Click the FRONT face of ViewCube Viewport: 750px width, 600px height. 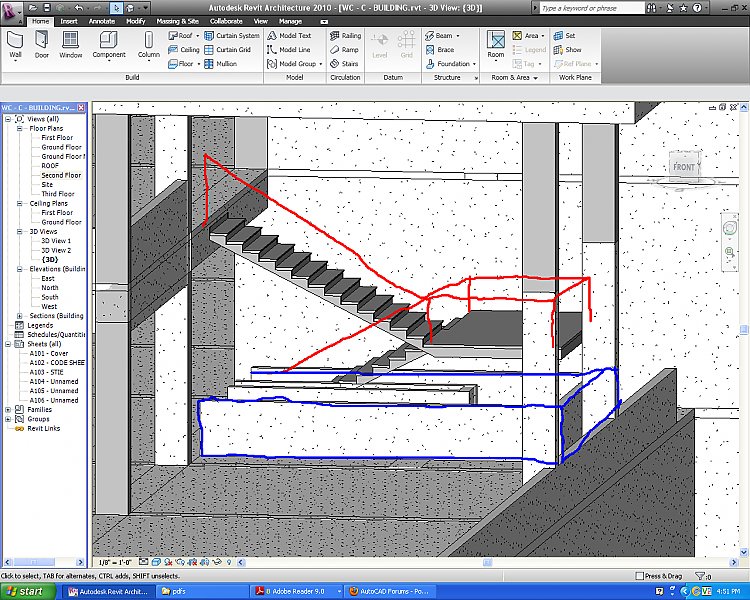tap(684, 167)
